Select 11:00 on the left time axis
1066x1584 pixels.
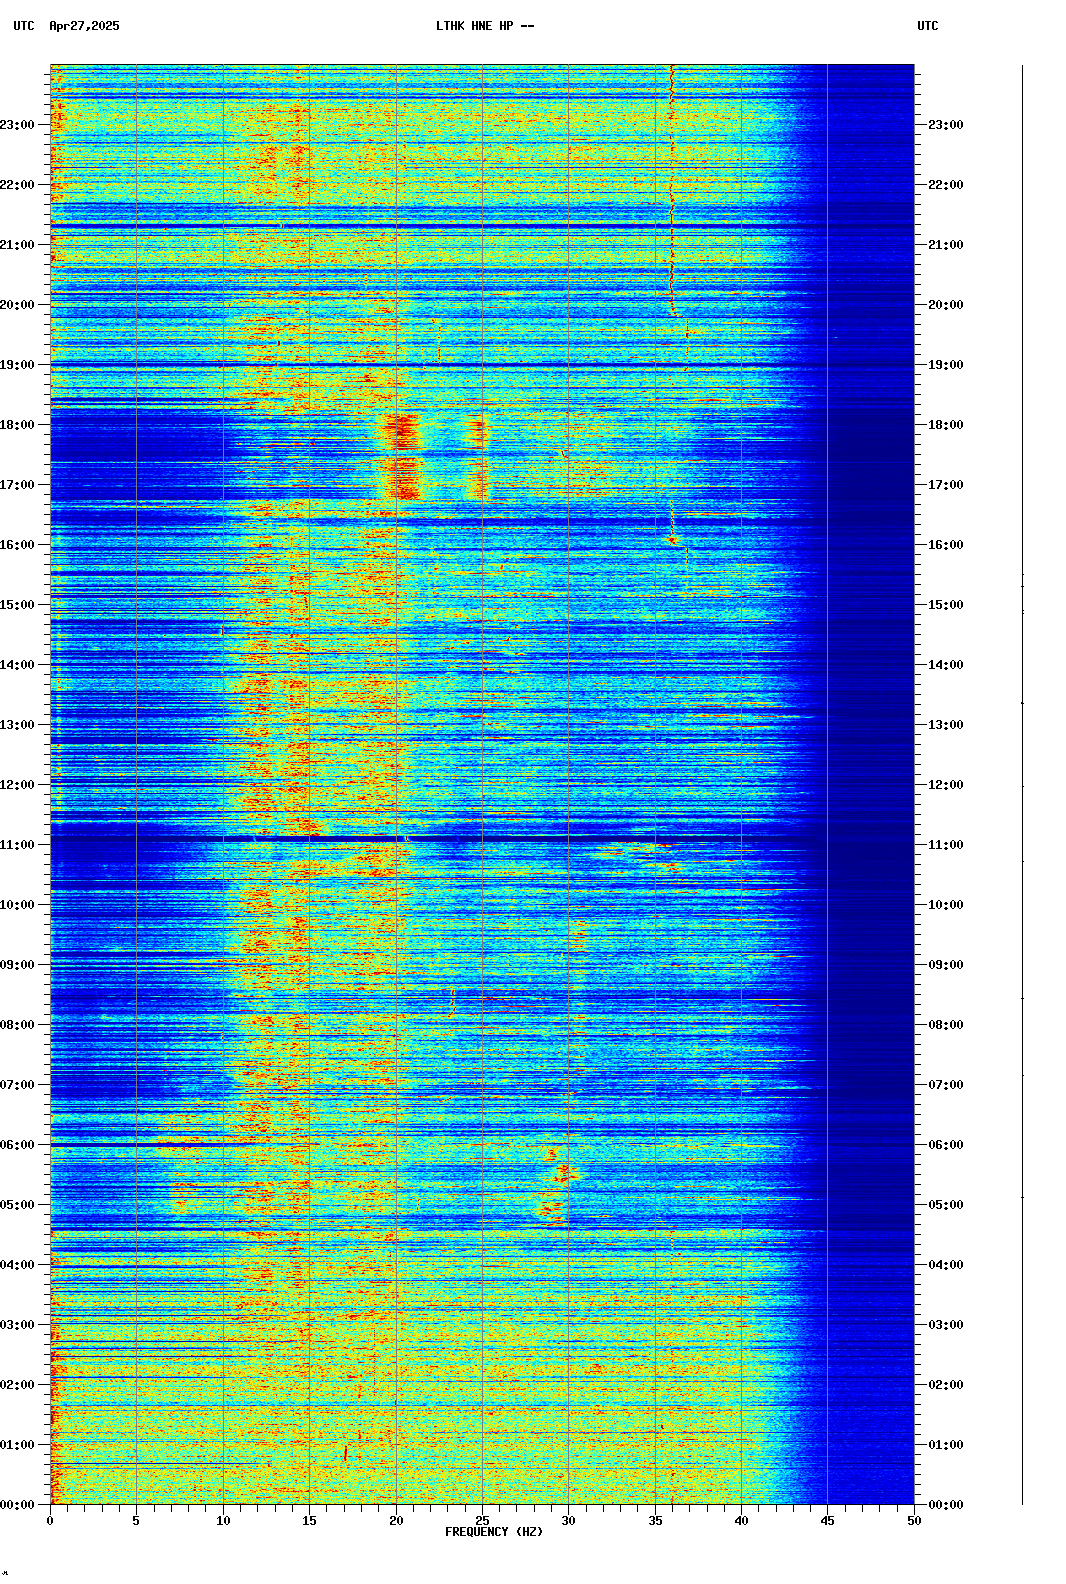point(17,845)
